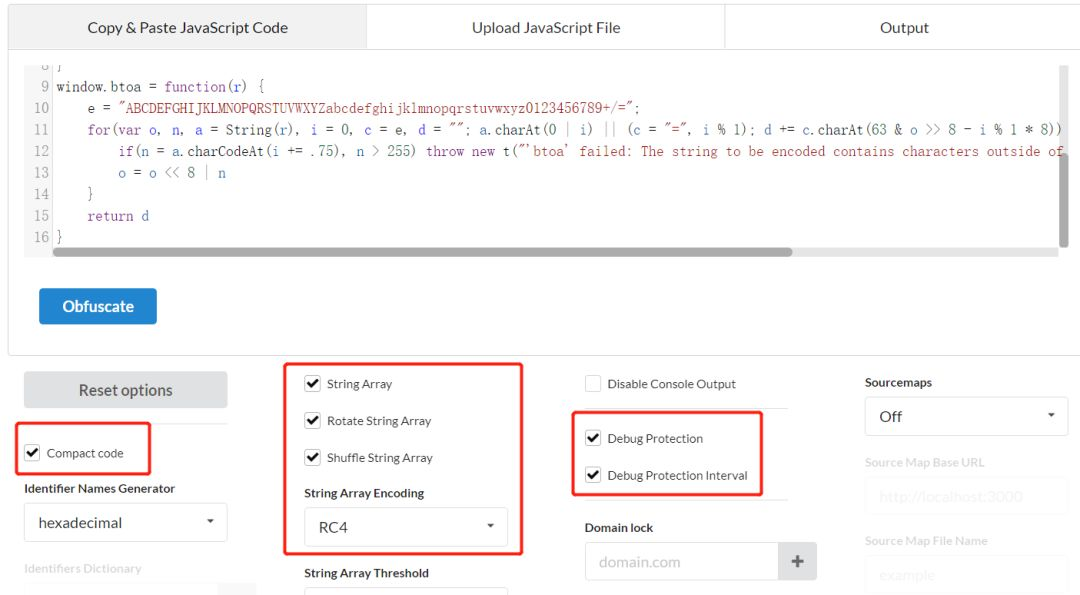Viewport: 1080px width, 595px height.
Task: Switch to Upload JavaScript File tab
Action: coord(546,28)
